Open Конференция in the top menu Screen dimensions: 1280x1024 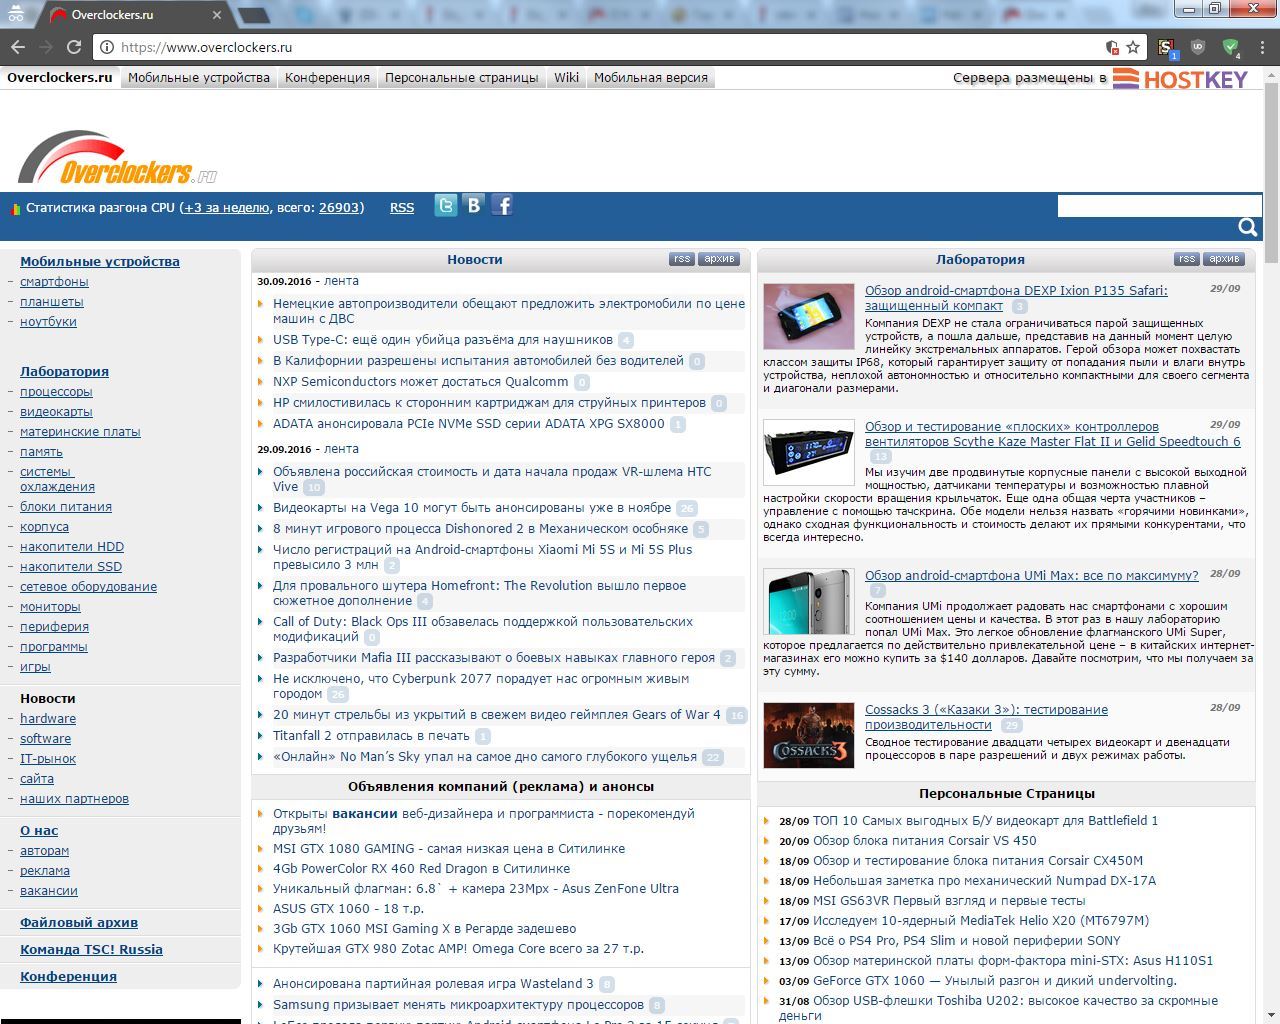(327, 77)
